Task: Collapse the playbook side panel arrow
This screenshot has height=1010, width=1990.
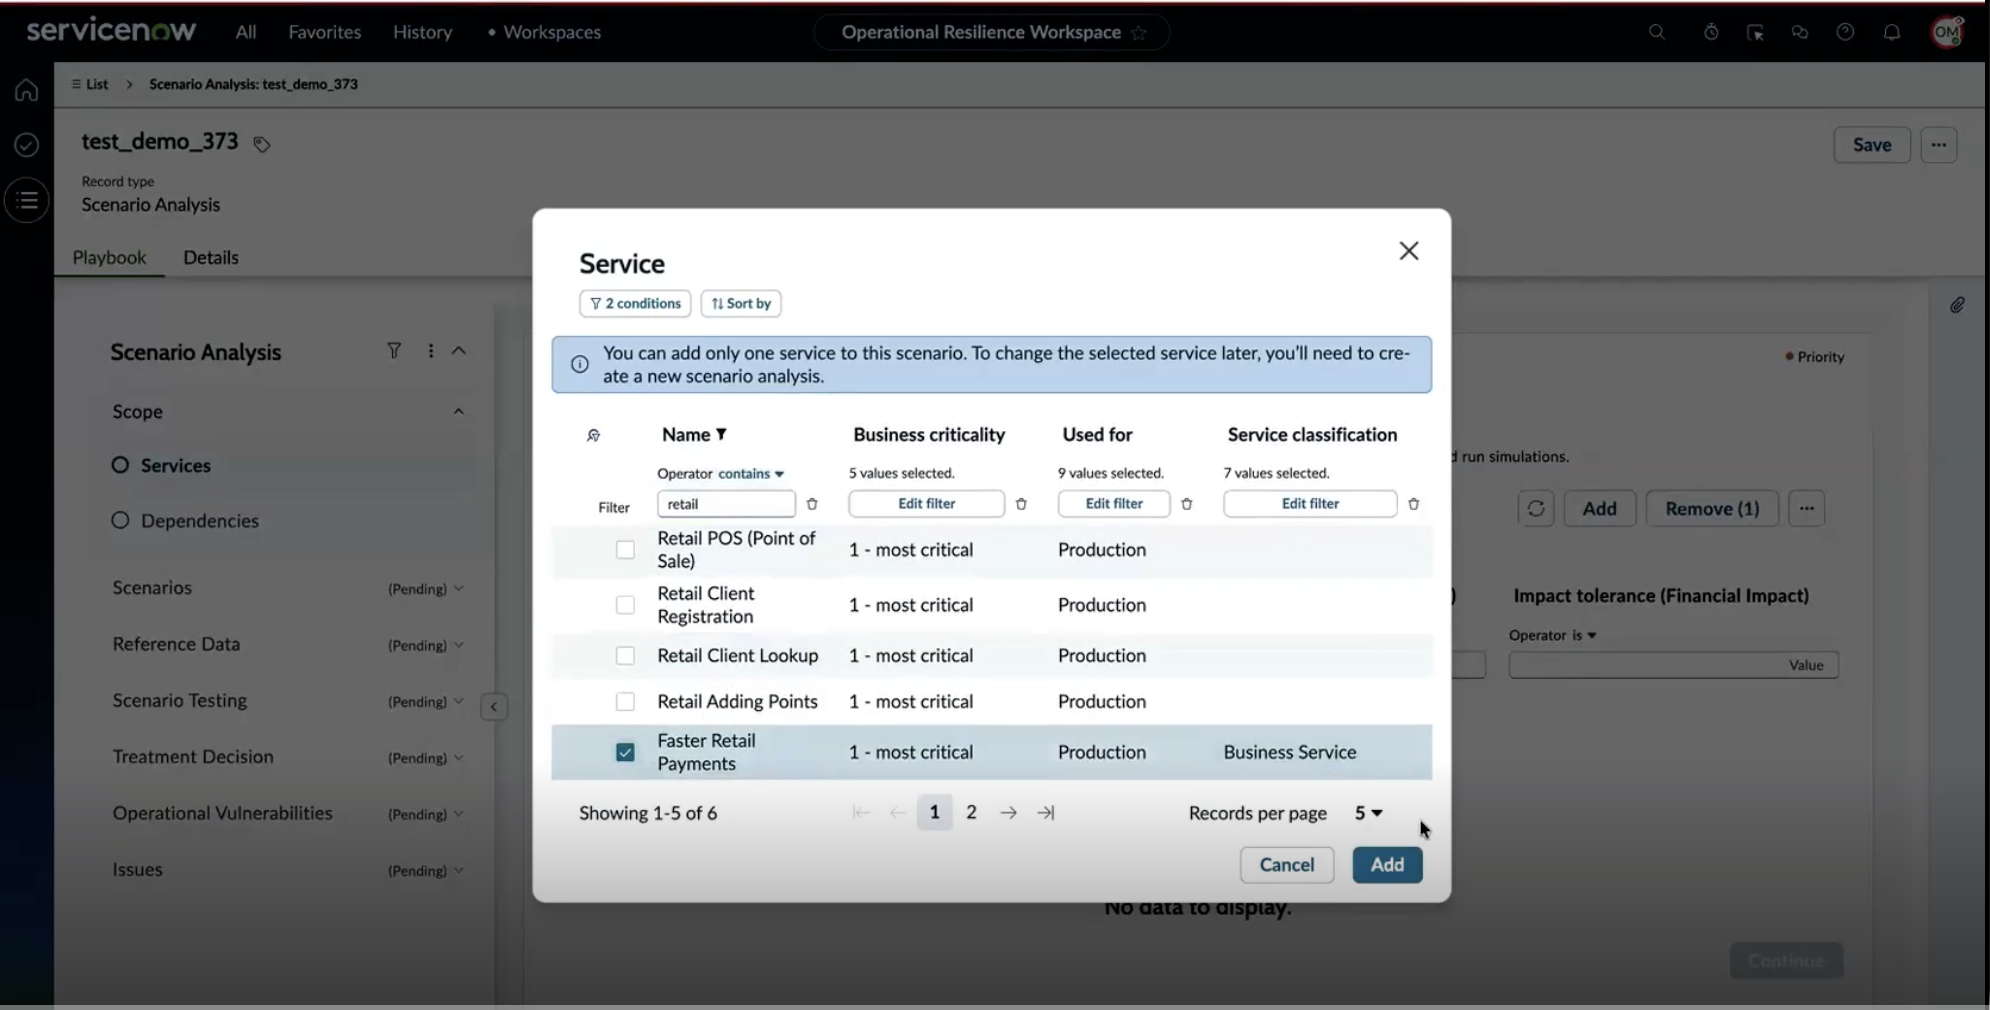Action: (494, 707)
